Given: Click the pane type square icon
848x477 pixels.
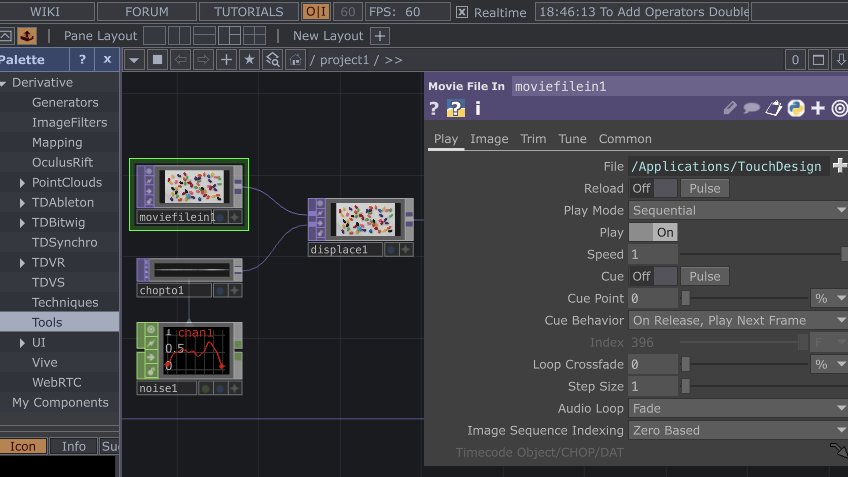Looking at the screenshot, I should pos(157,59).
